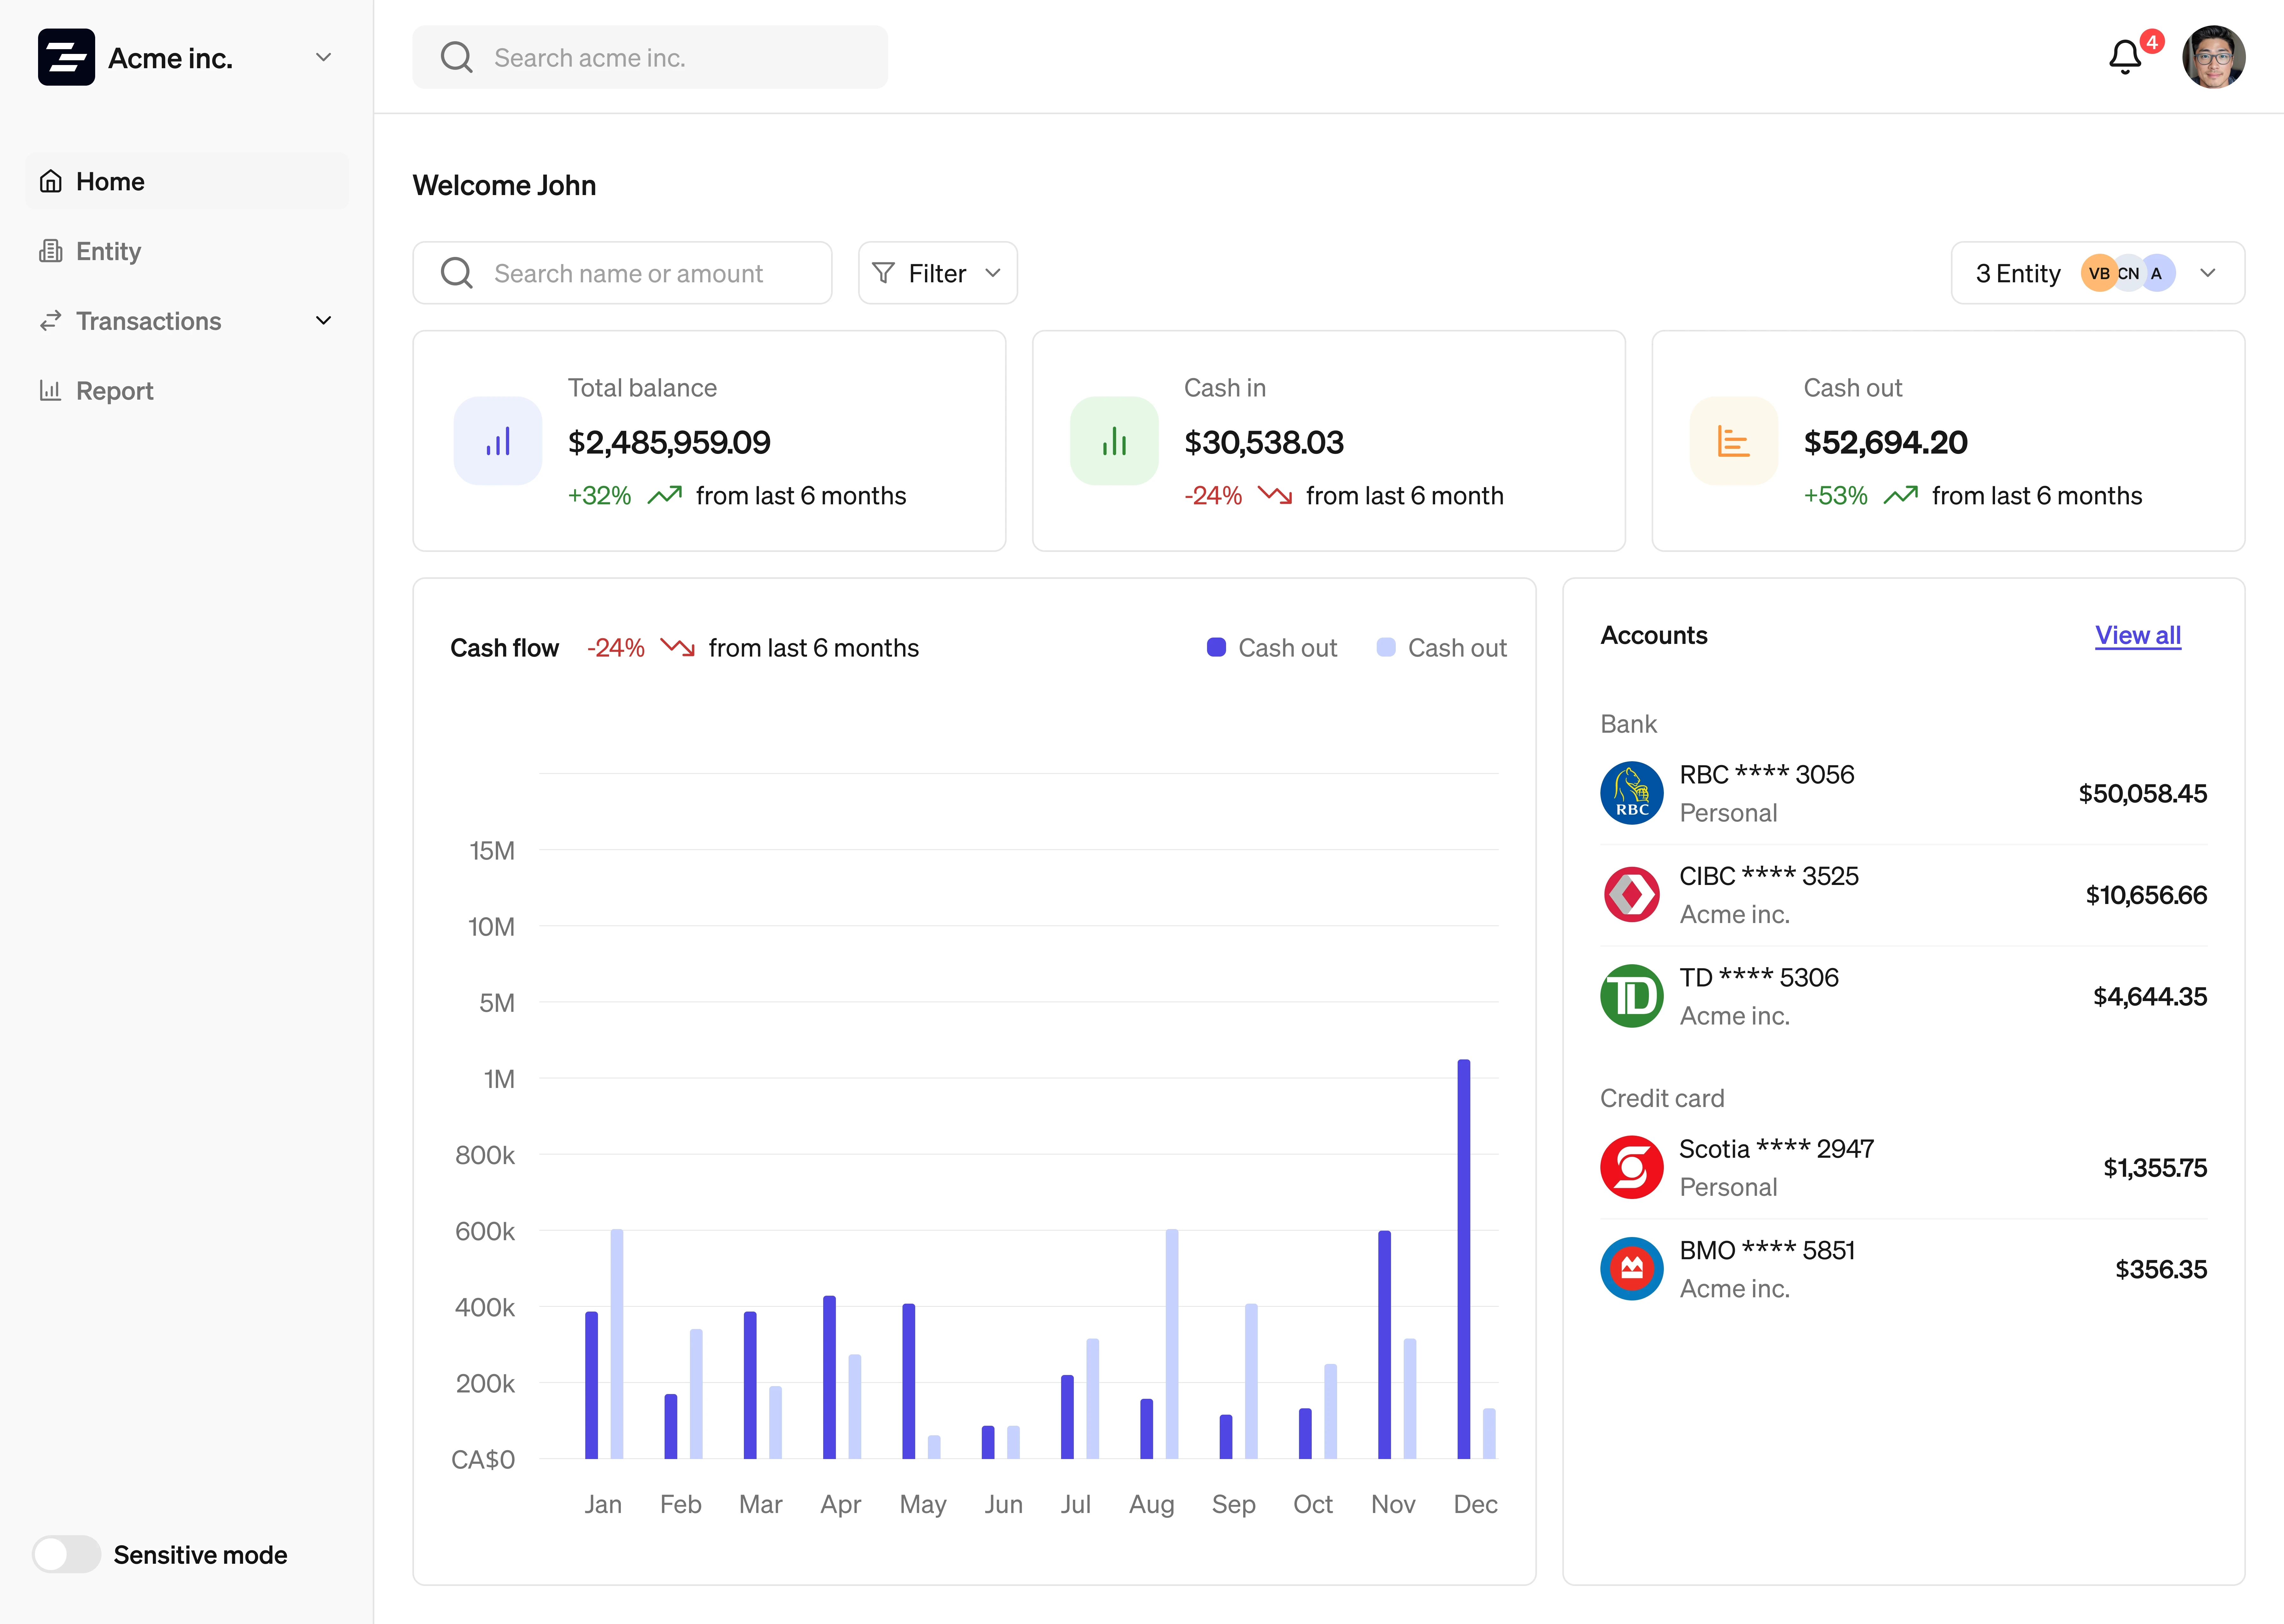
Task: Open the Filter dropdown
Action: (x=937, y=273)
